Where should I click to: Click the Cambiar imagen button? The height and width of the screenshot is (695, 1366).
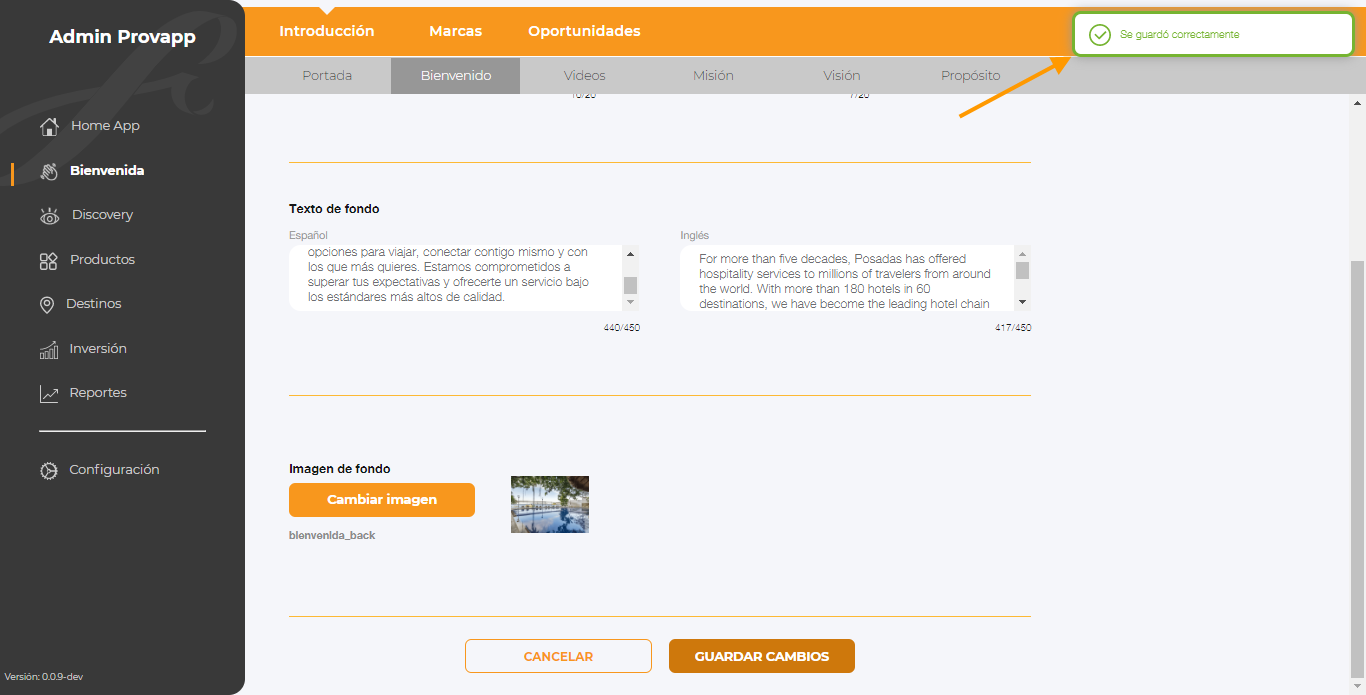[382, 500]
